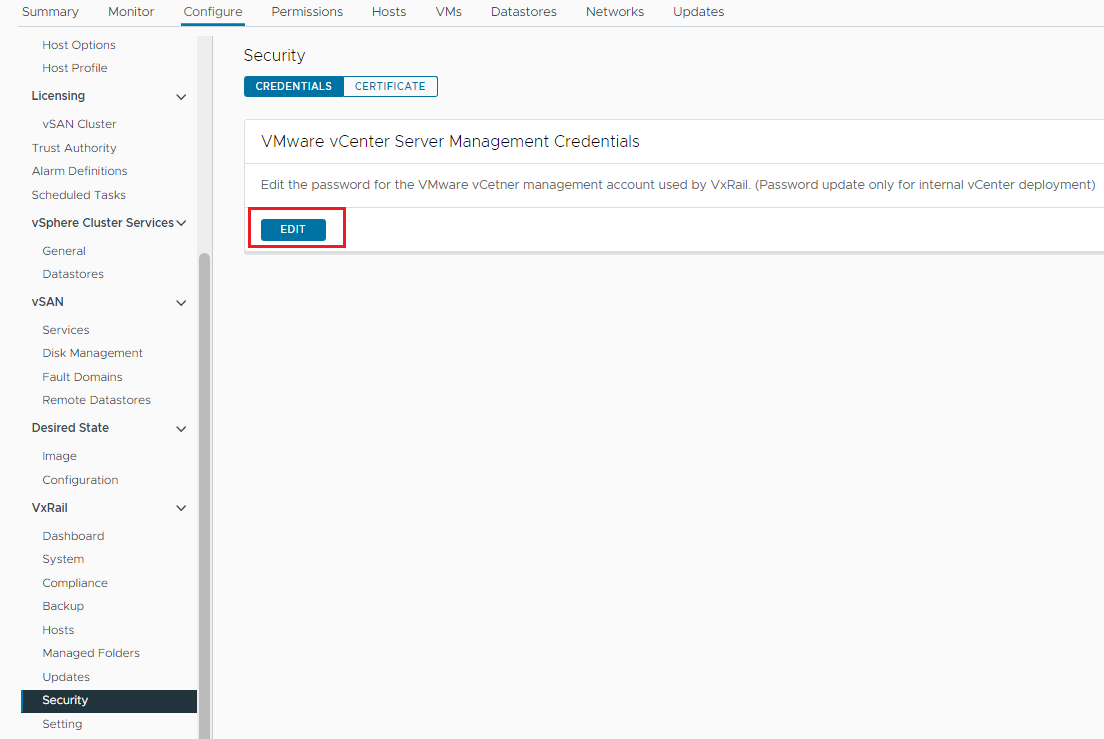Click the Security page title
1104x739 pixels.
[275, 56]
